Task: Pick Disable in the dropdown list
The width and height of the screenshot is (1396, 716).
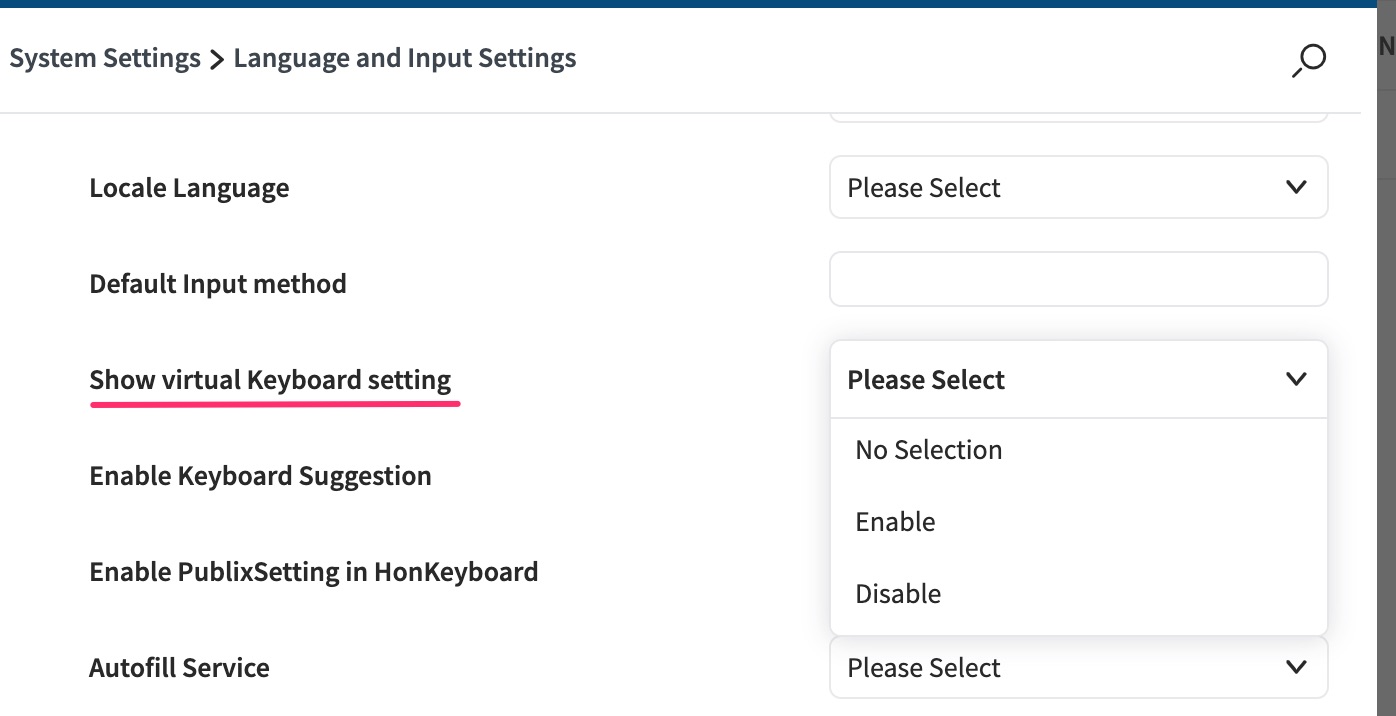Action: [898, 594]
